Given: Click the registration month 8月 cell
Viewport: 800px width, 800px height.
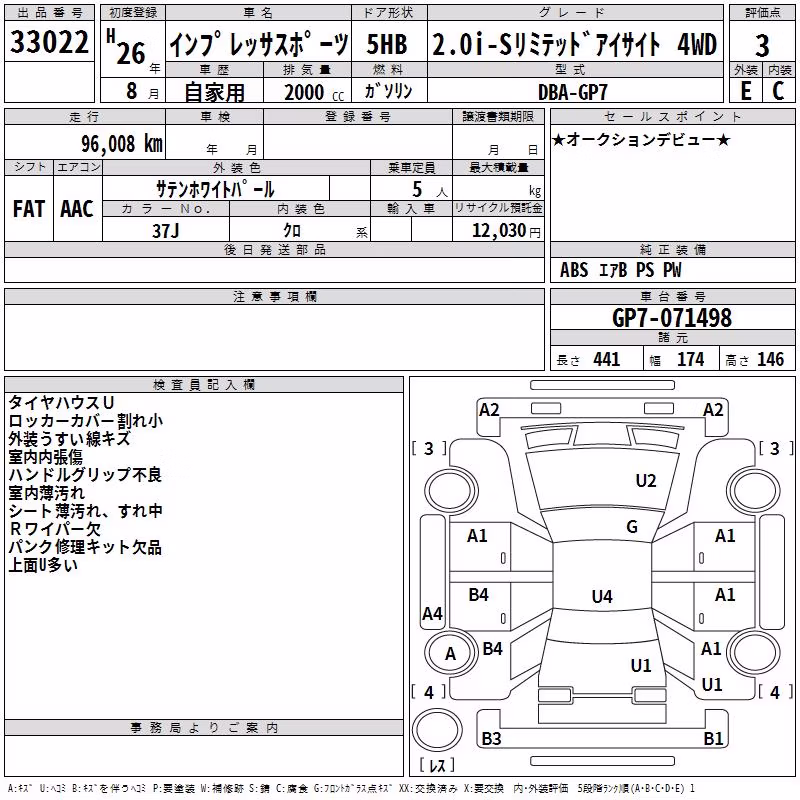Looking at the screenshot, I should (133, 91).
